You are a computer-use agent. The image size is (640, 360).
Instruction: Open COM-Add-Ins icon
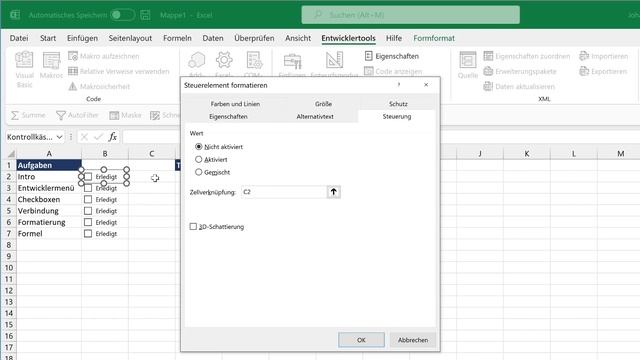[x=254, y=60]
